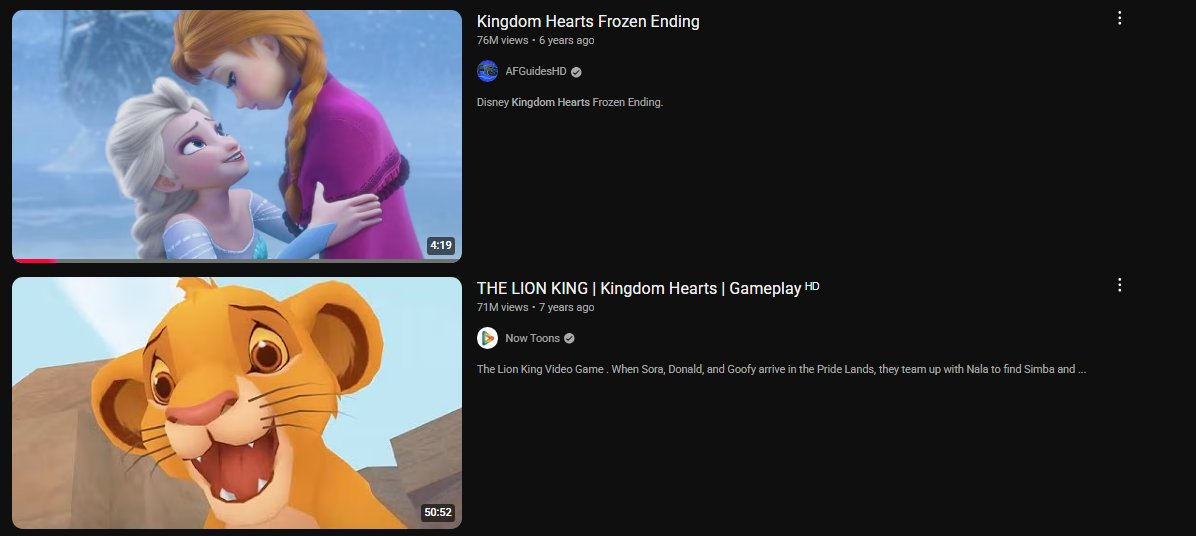Click the 4:19 duration badge
This screenshot has width=1196, height=536.
[441, 246]
